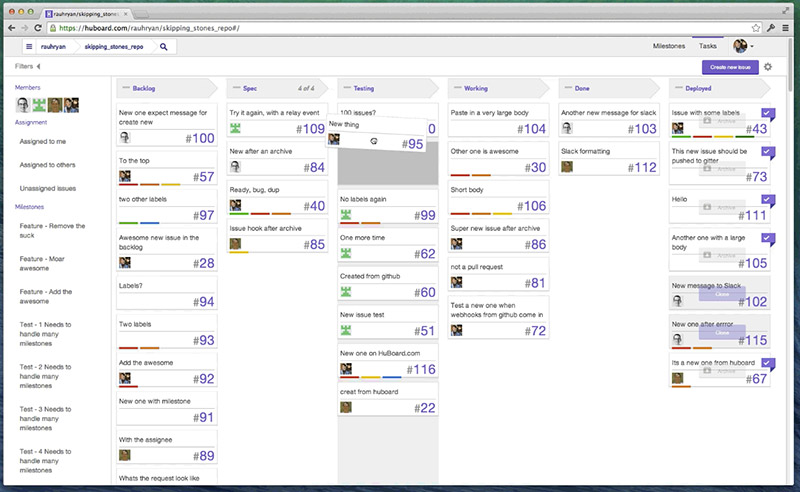
Task: Reload the page with refresh icon
Action: click(x=38, y=28)
